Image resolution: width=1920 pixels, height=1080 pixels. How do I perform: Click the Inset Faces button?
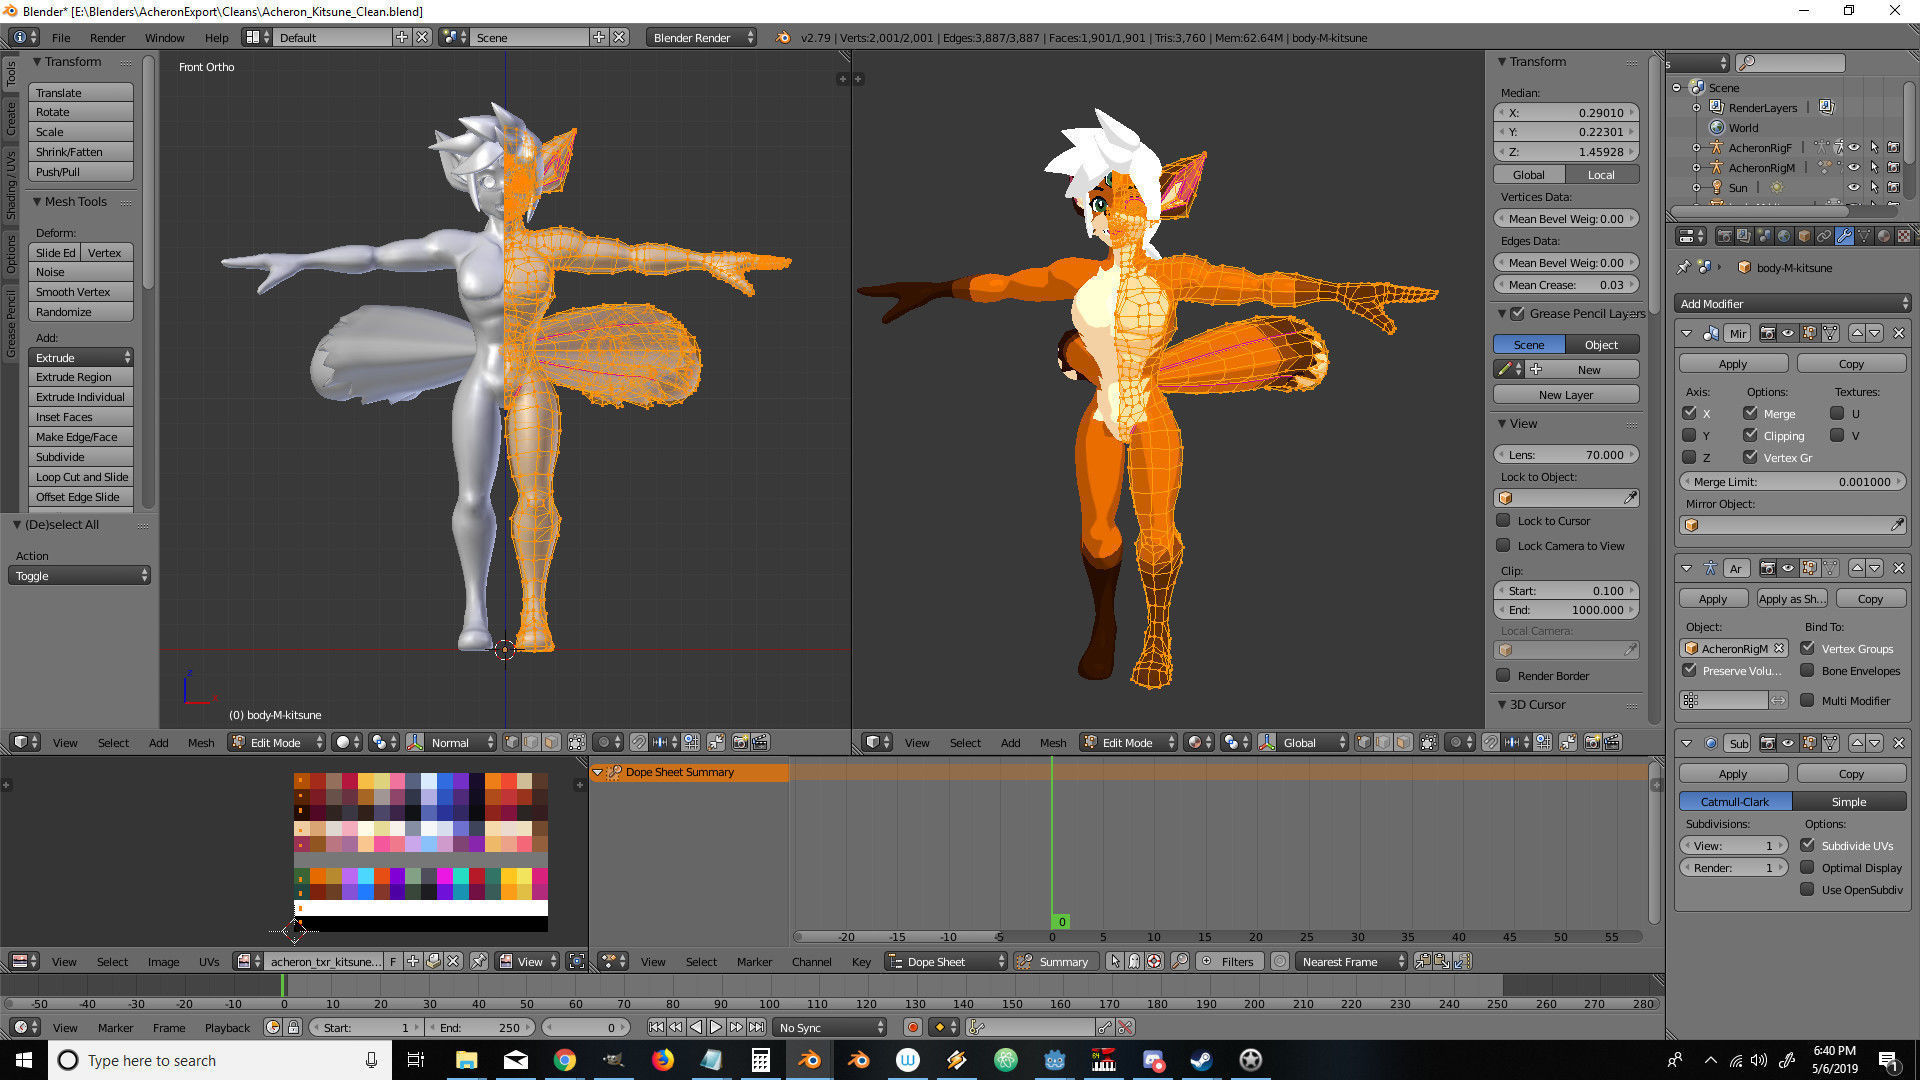81,417
